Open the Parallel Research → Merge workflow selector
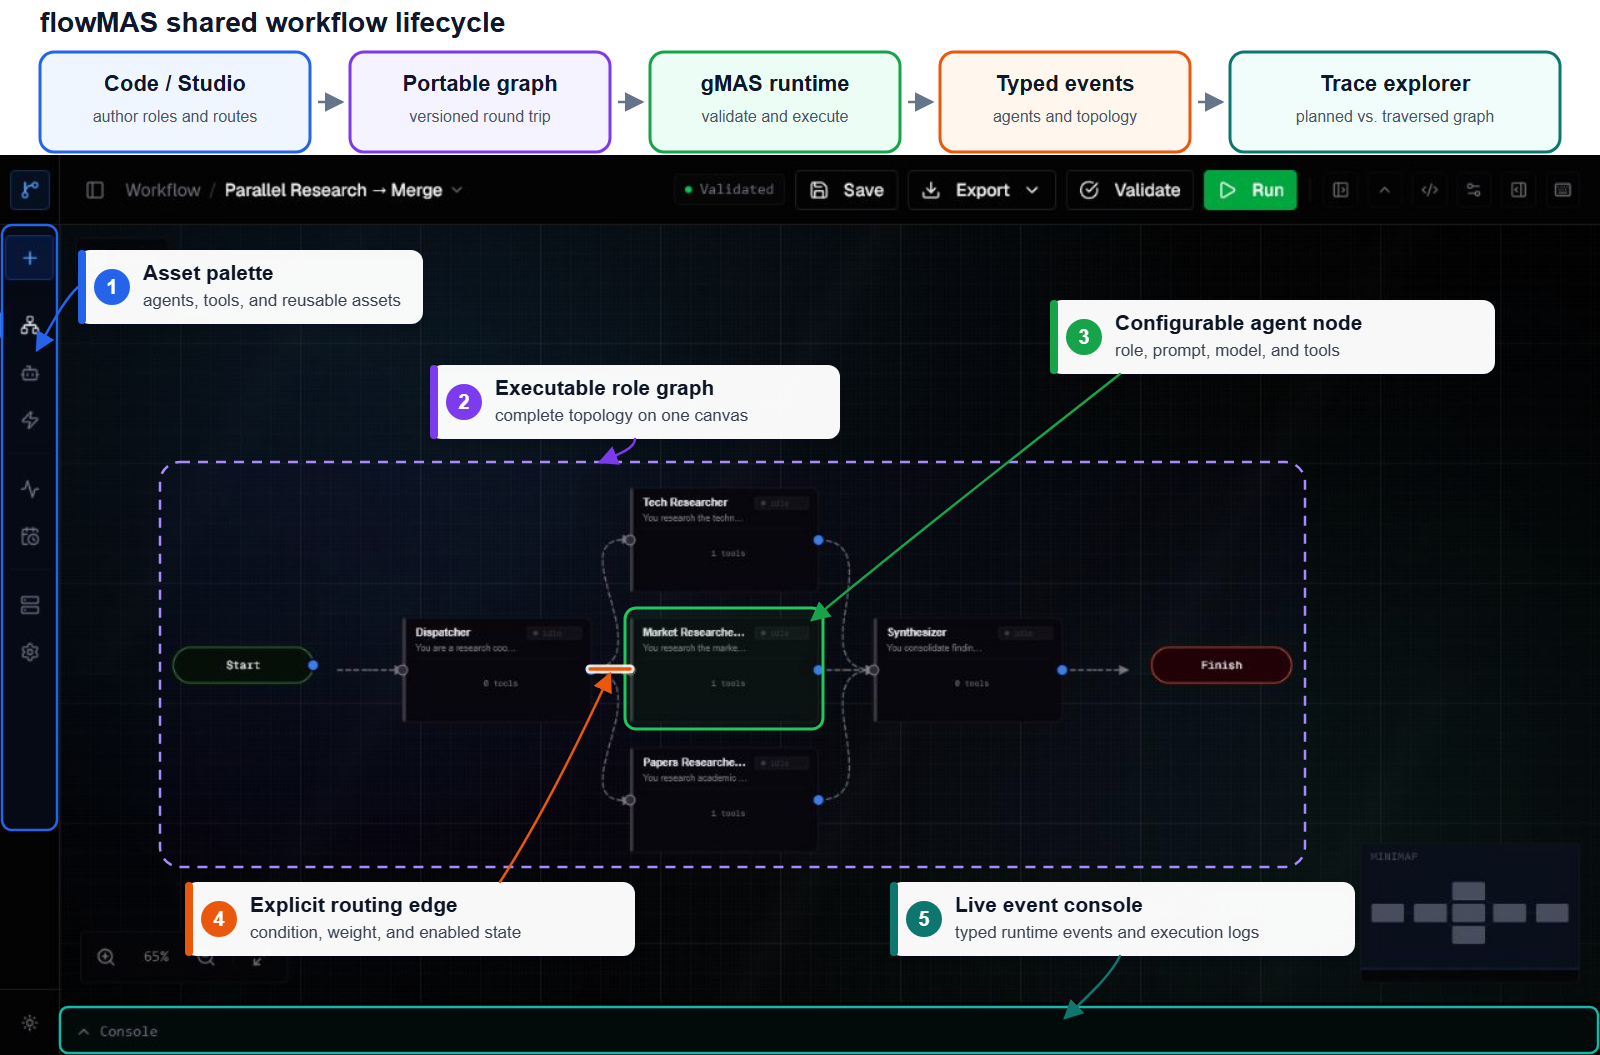Viewport: 1600px width, 1055px height. coord(343,190)
